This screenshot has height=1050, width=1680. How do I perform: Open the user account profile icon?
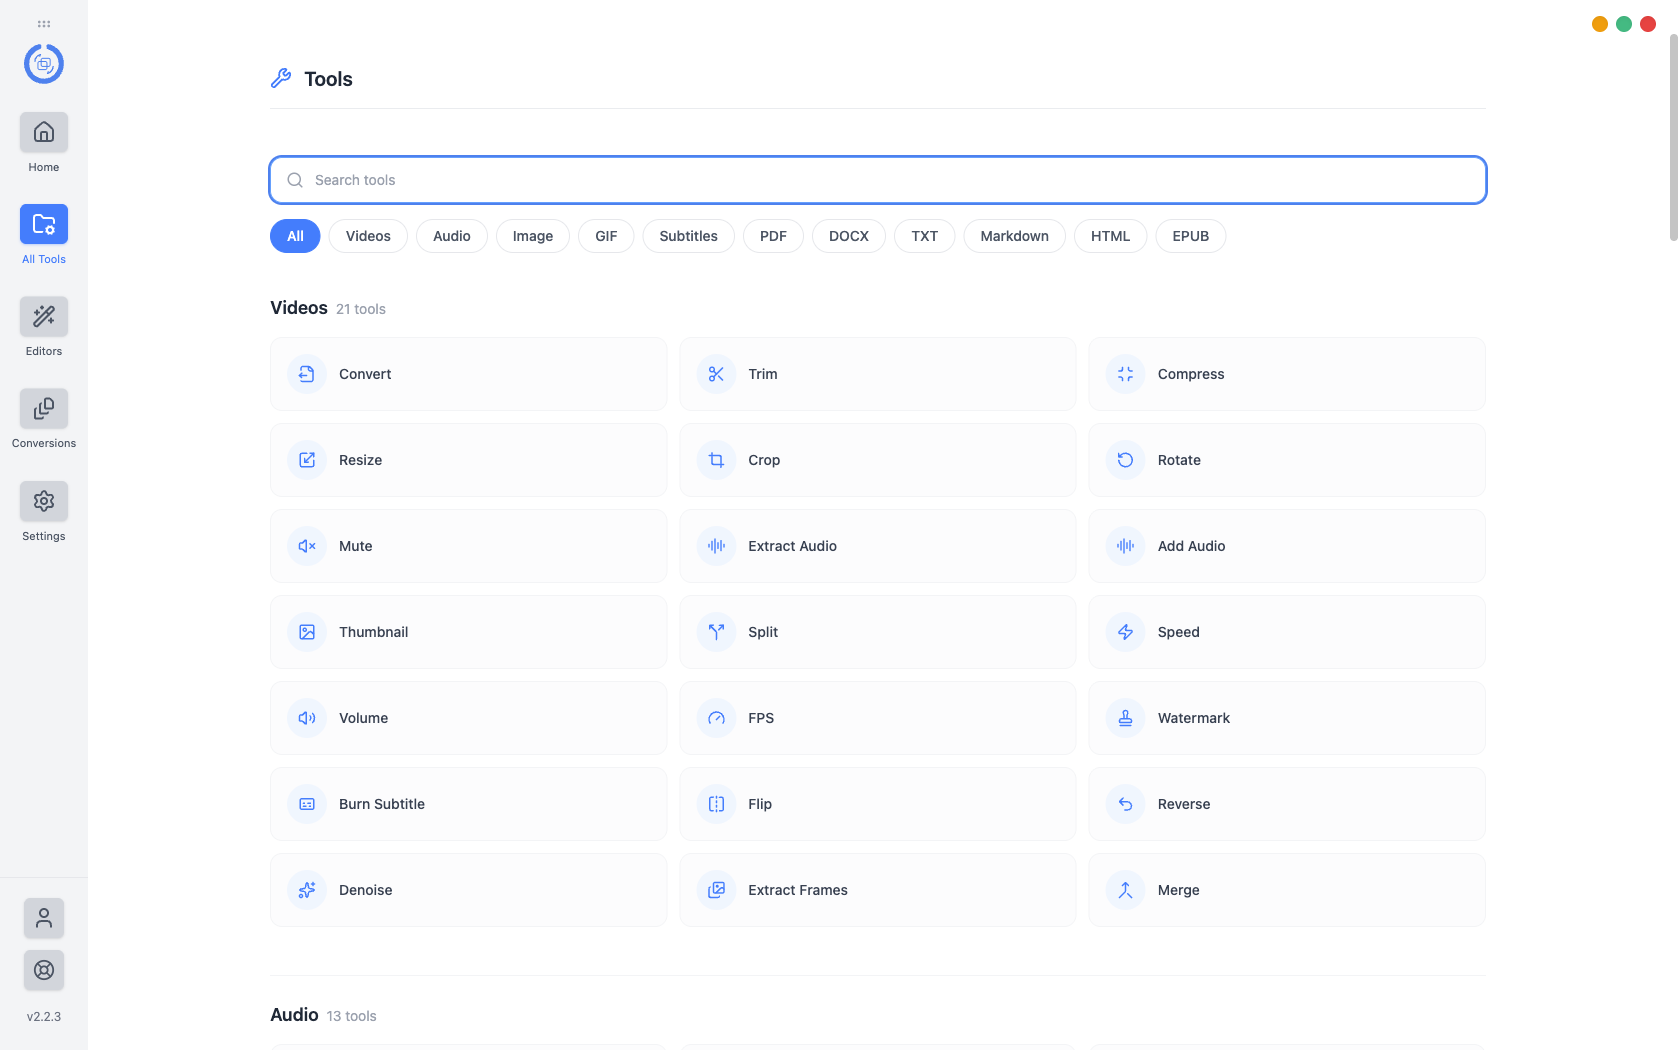click(x=44, y=918)
